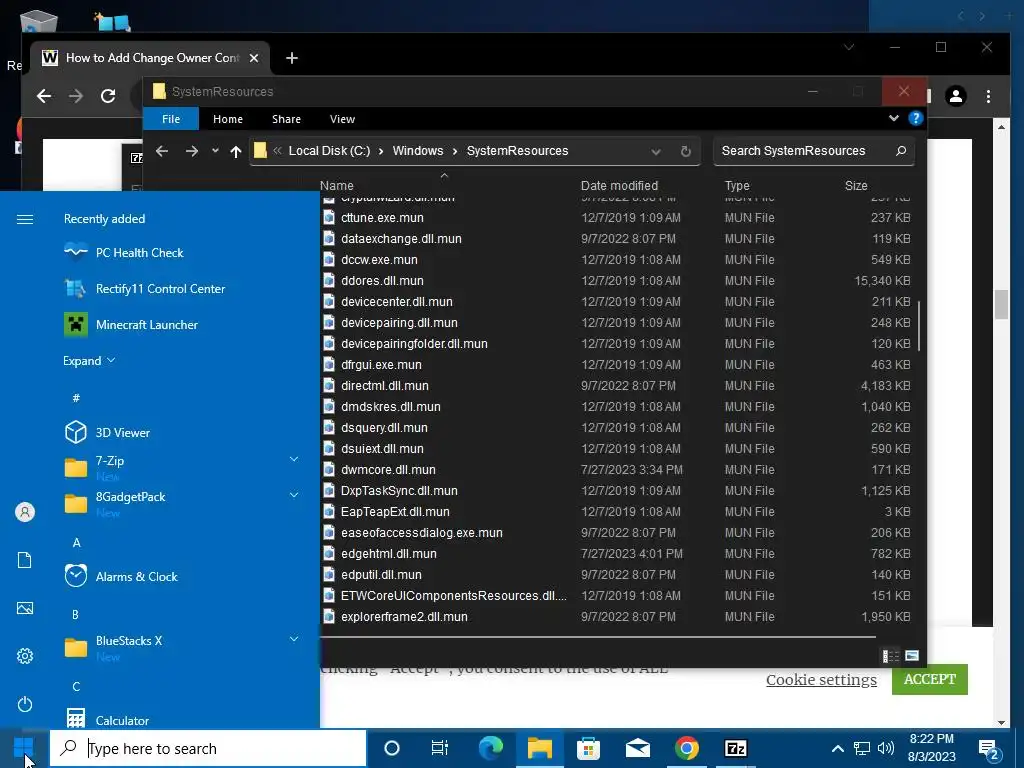Viewport: 1024px width, 768px height.
Task: Open 7-Zip on taskbar
Action: pos(735,748)
